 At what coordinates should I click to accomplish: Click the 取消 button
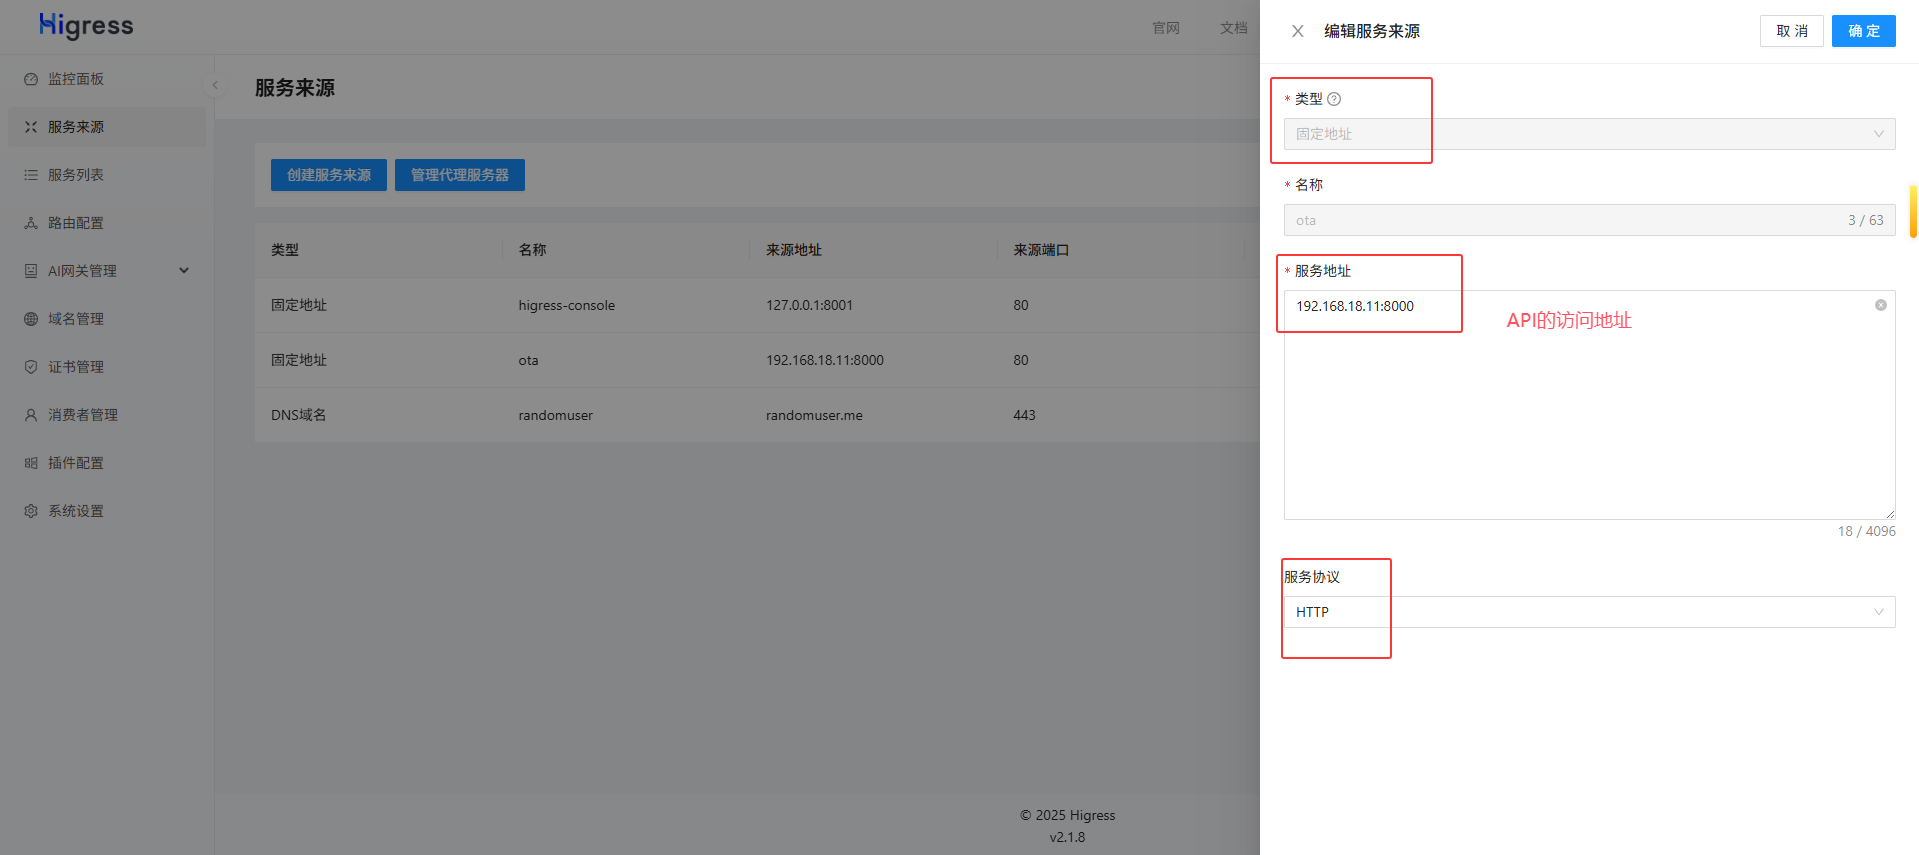click(1792, 31)
